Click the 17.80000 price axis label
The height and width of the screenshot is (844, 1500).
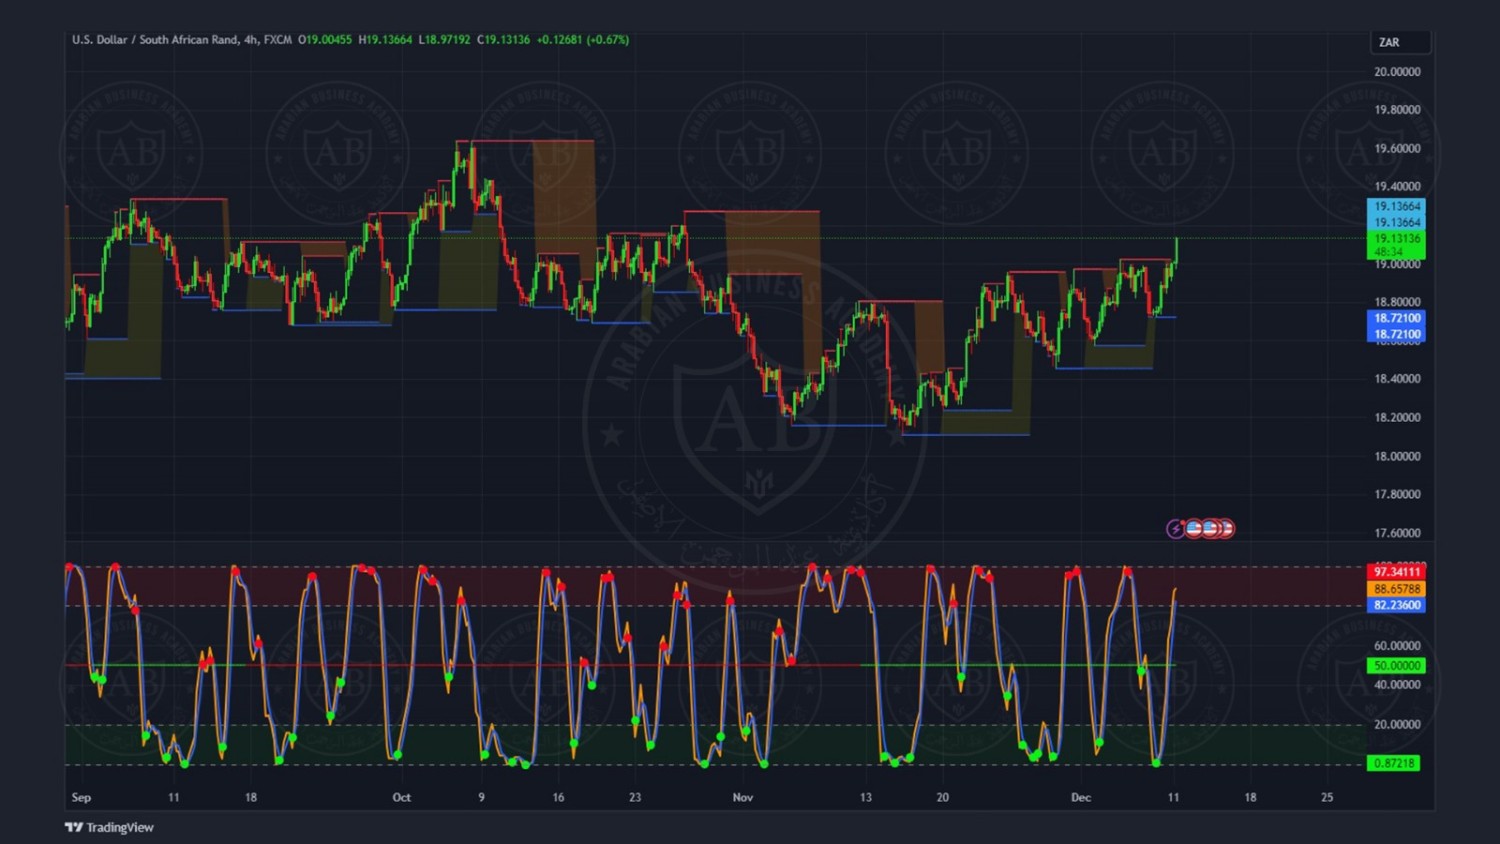click(x=1397, y=494)
